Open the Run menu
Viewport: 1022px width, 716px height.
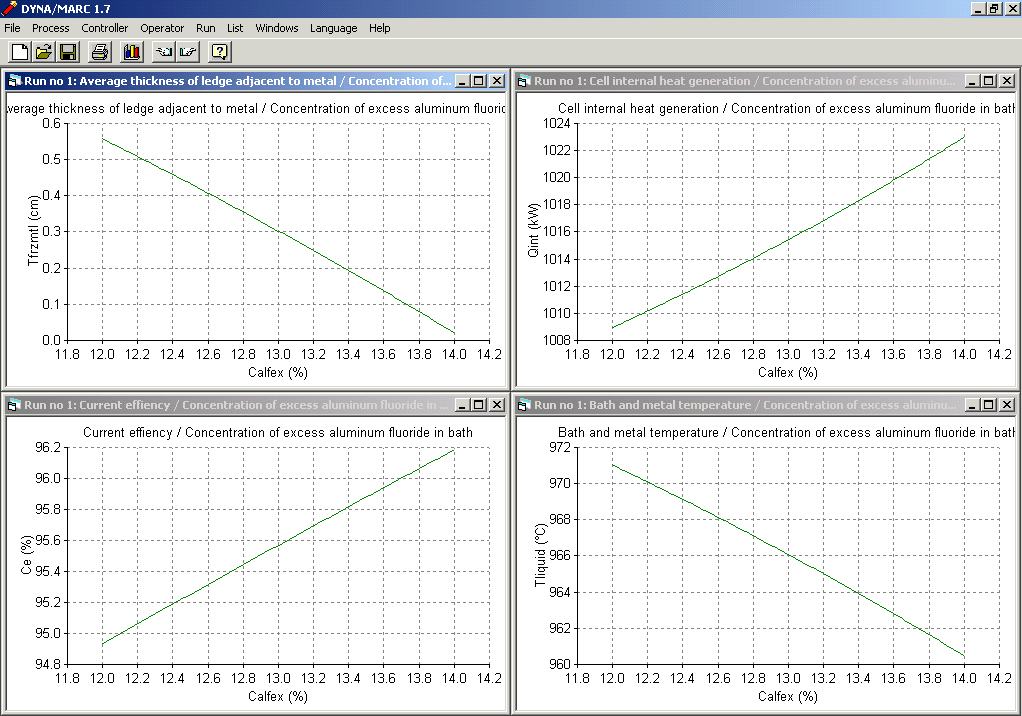206,28
